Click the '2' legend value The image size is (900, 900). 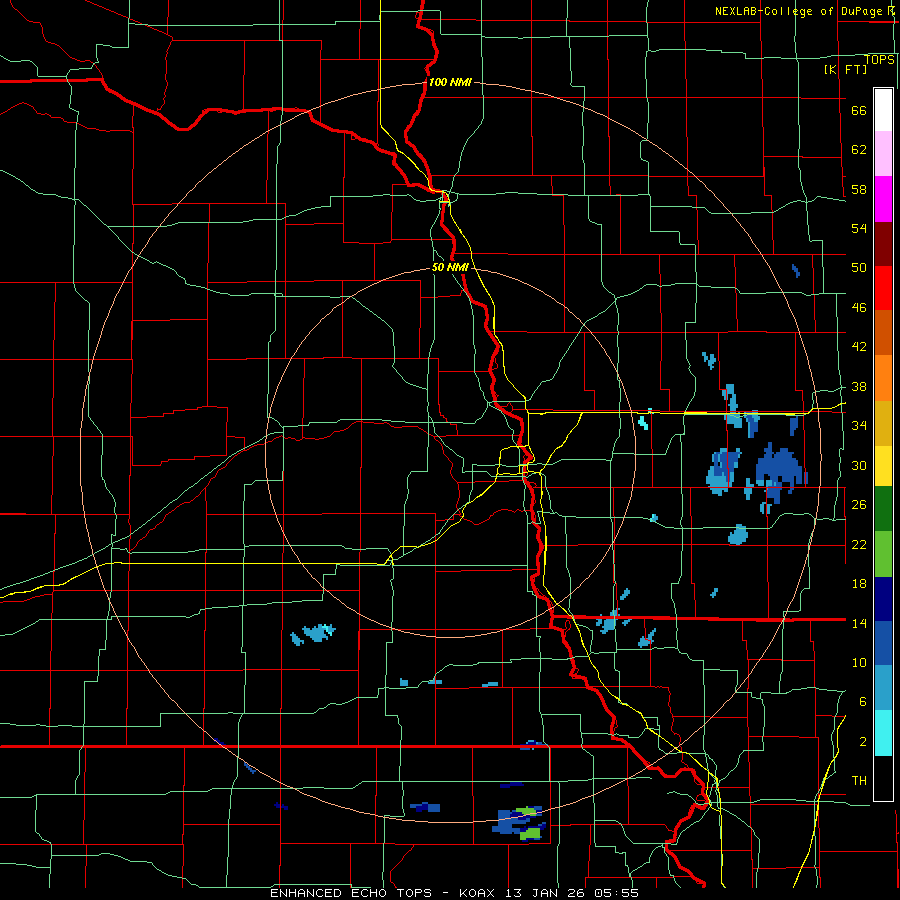[863, 742]
